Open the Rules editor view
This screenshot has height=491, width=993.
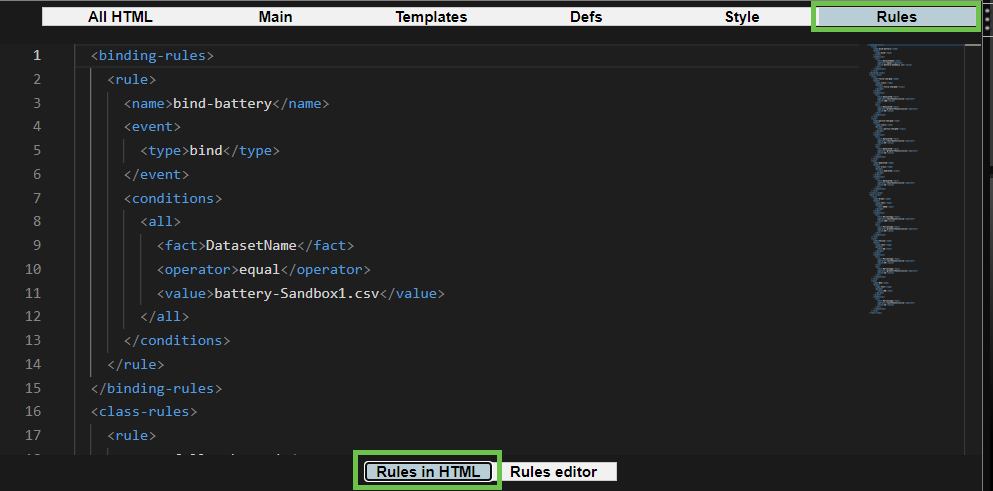(x=553, y=471)
